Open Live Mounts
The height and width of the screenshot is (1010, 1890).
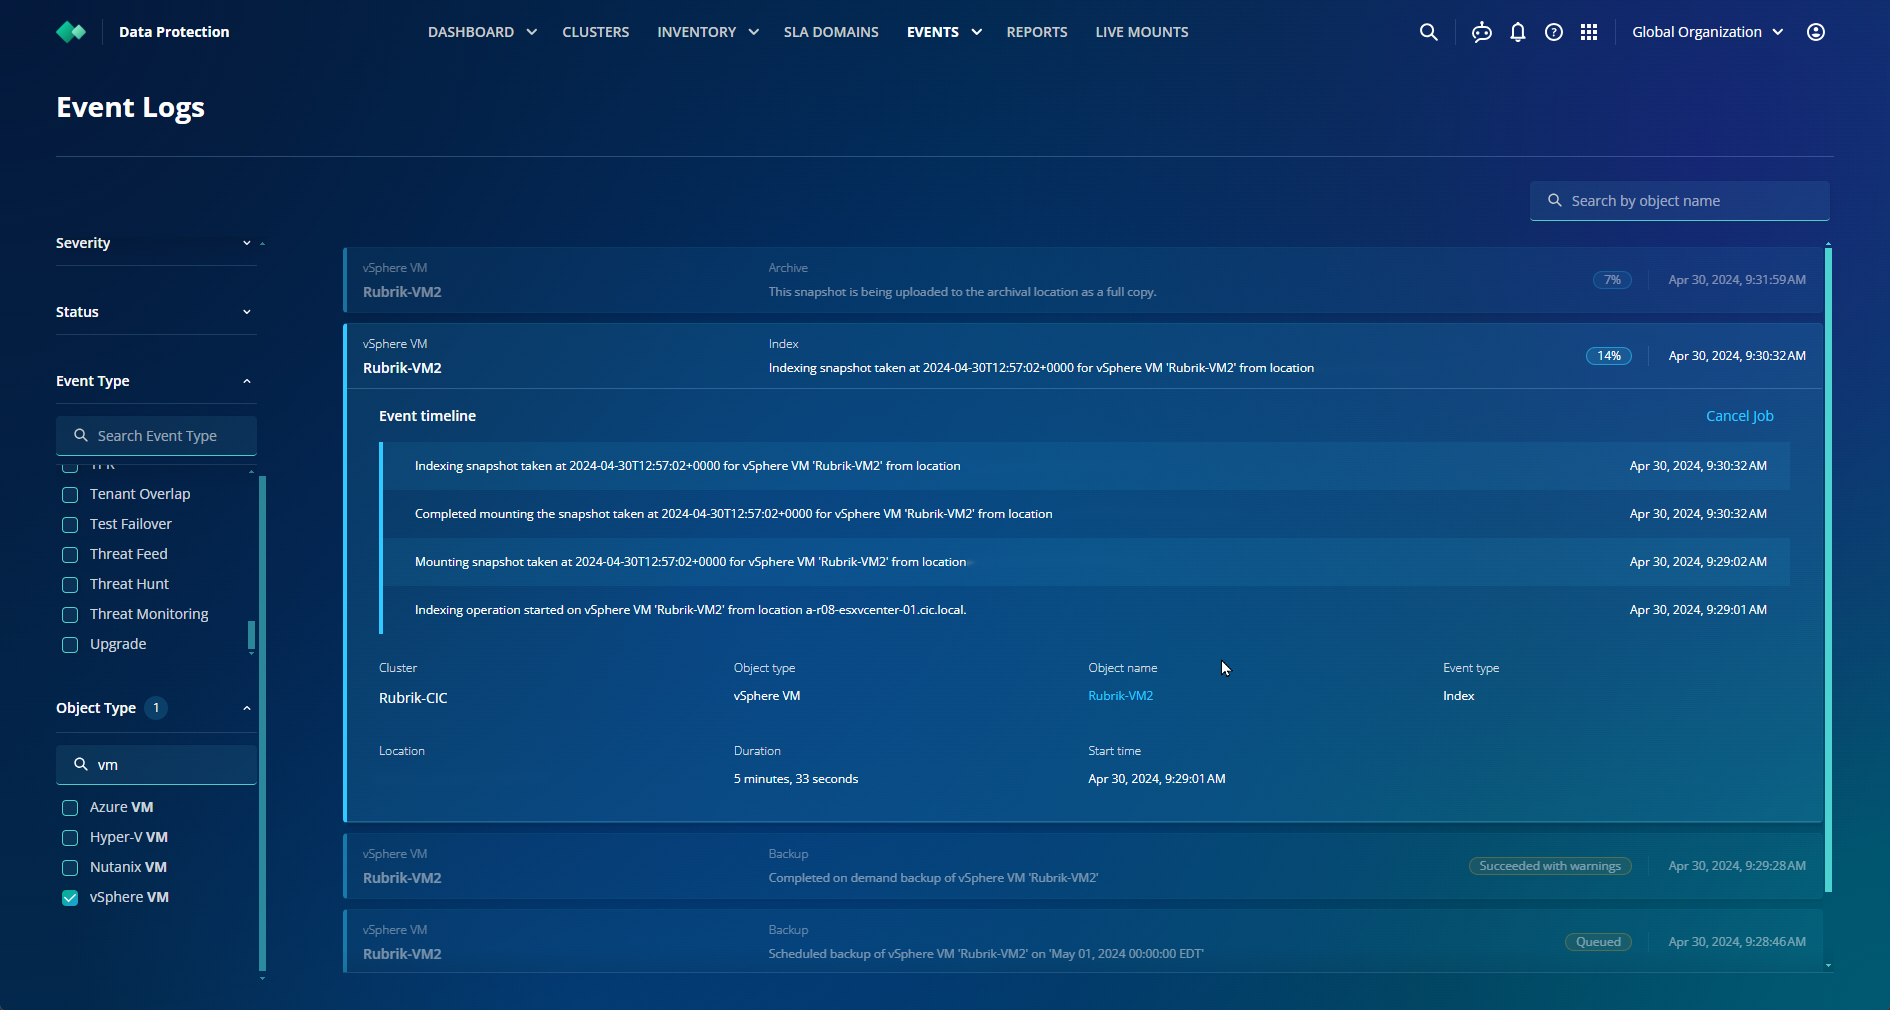pos(1142,32)
